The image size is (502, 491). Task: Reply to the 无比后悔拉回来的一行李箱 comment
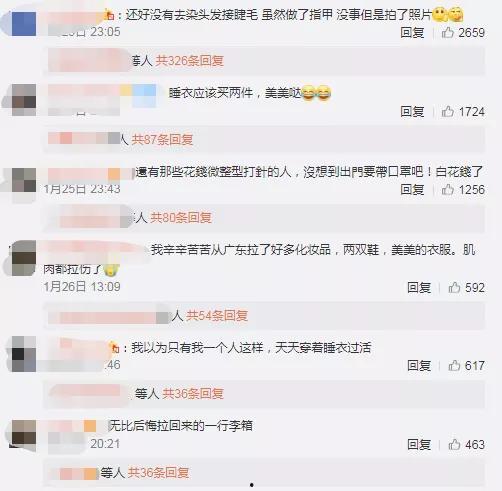[419, 444]
